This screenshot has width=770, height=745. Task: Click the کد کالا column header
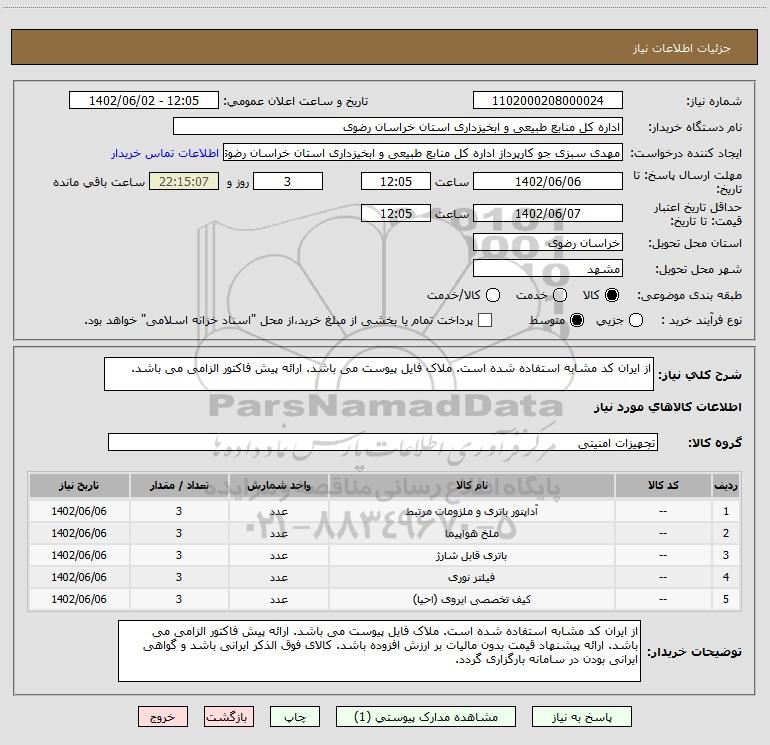663,485
